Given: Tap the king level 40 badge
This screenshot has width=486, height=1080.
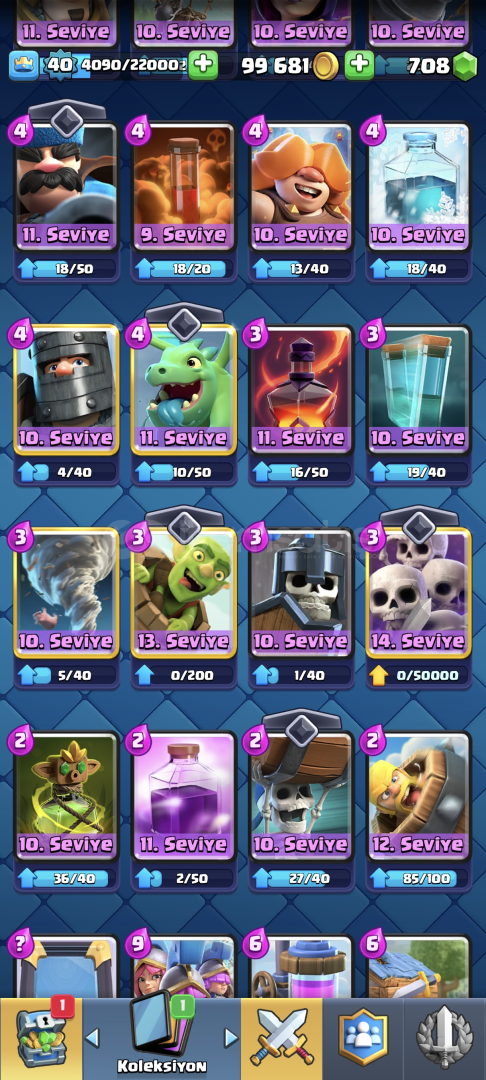Looking at the screenshot, I should pos(58,65).
